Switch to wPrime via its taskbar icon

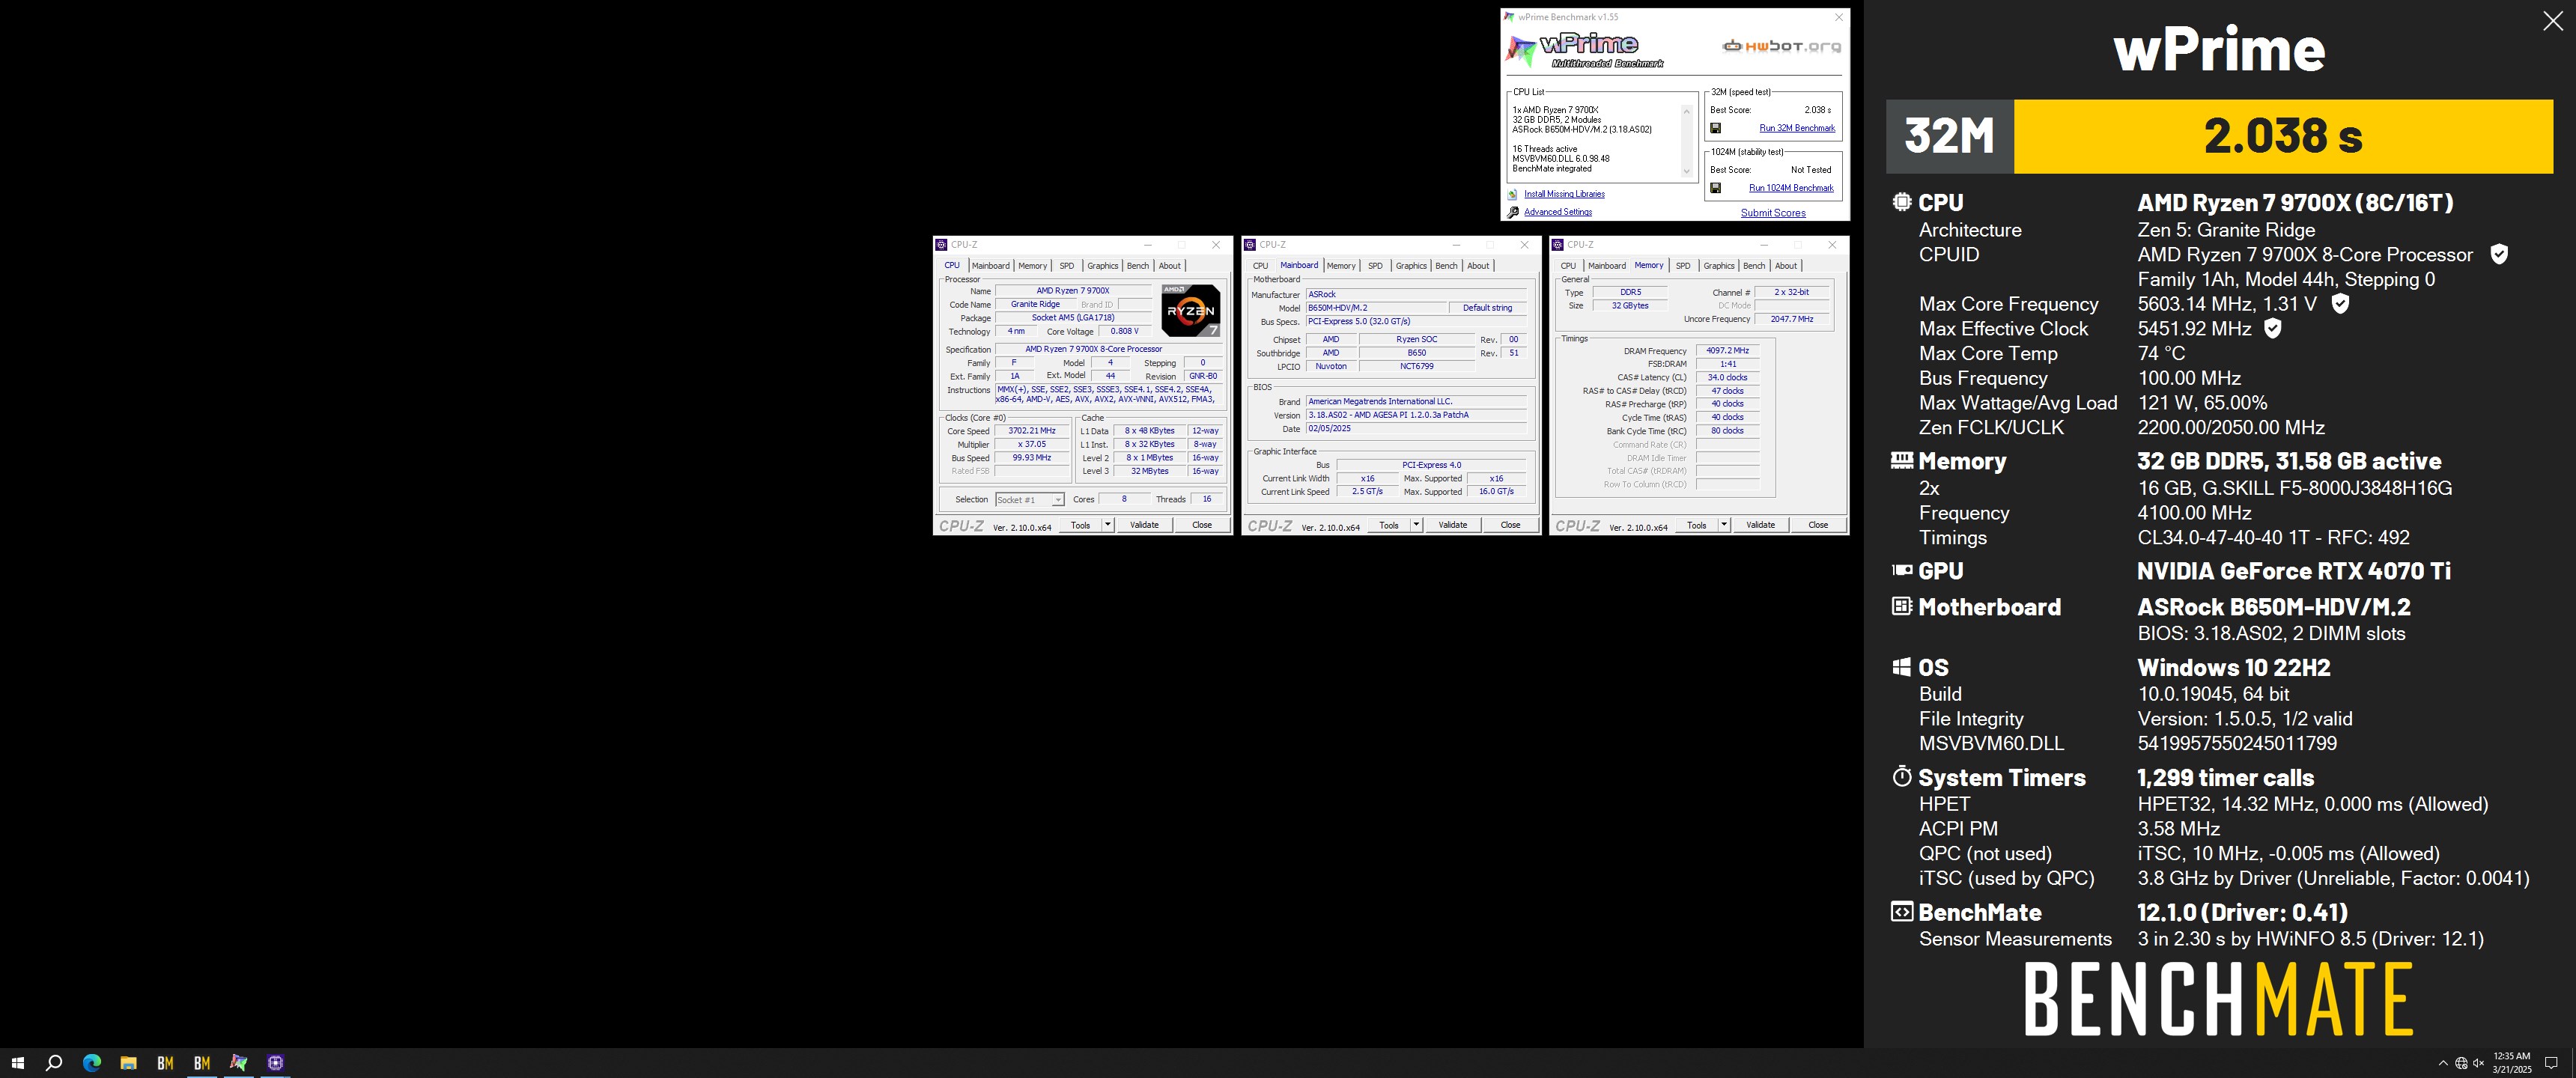coord(239,1062)
